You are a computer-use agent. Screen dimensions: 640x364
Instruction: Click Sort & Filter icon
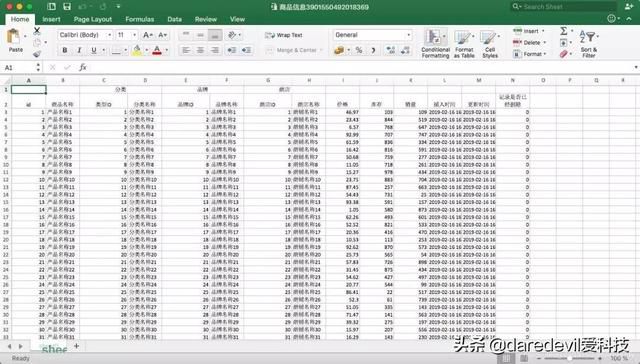(589, 43)
